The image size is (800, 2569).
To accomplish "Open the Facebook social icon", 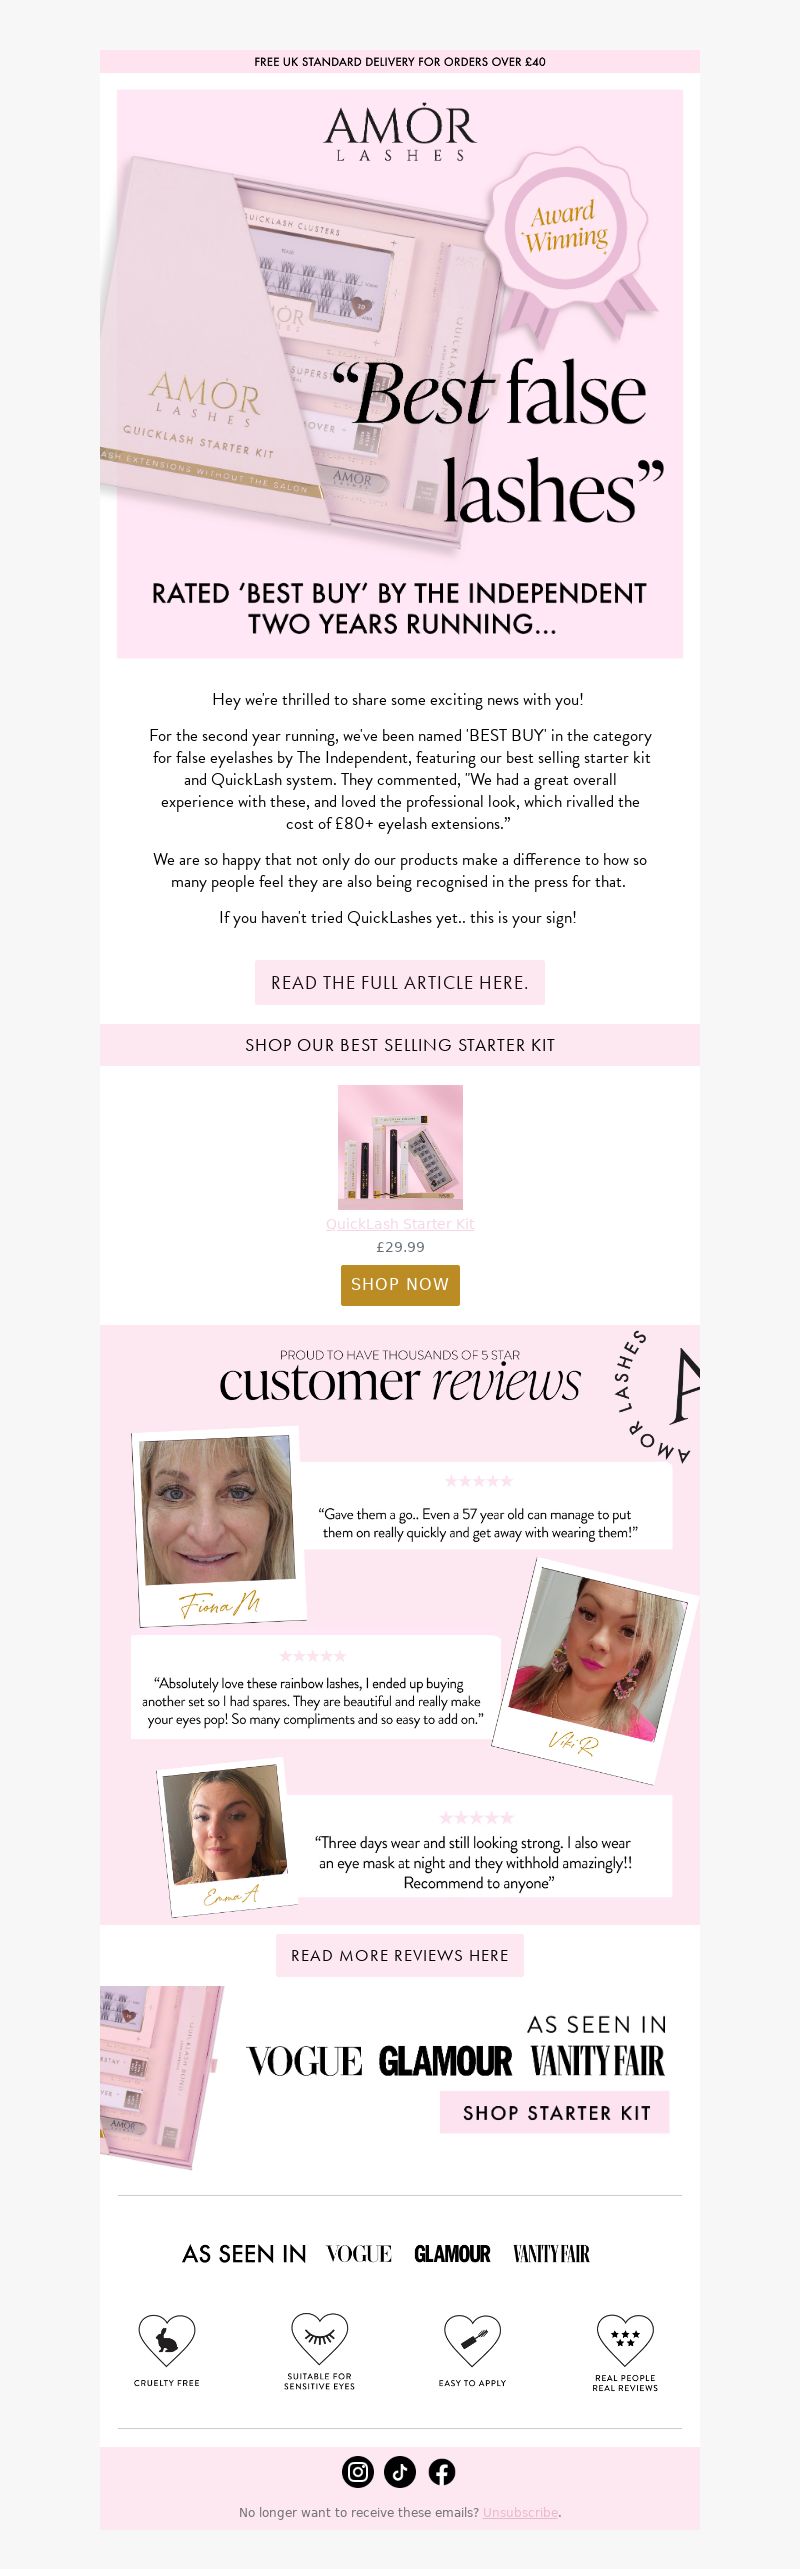I will 442,2471.
